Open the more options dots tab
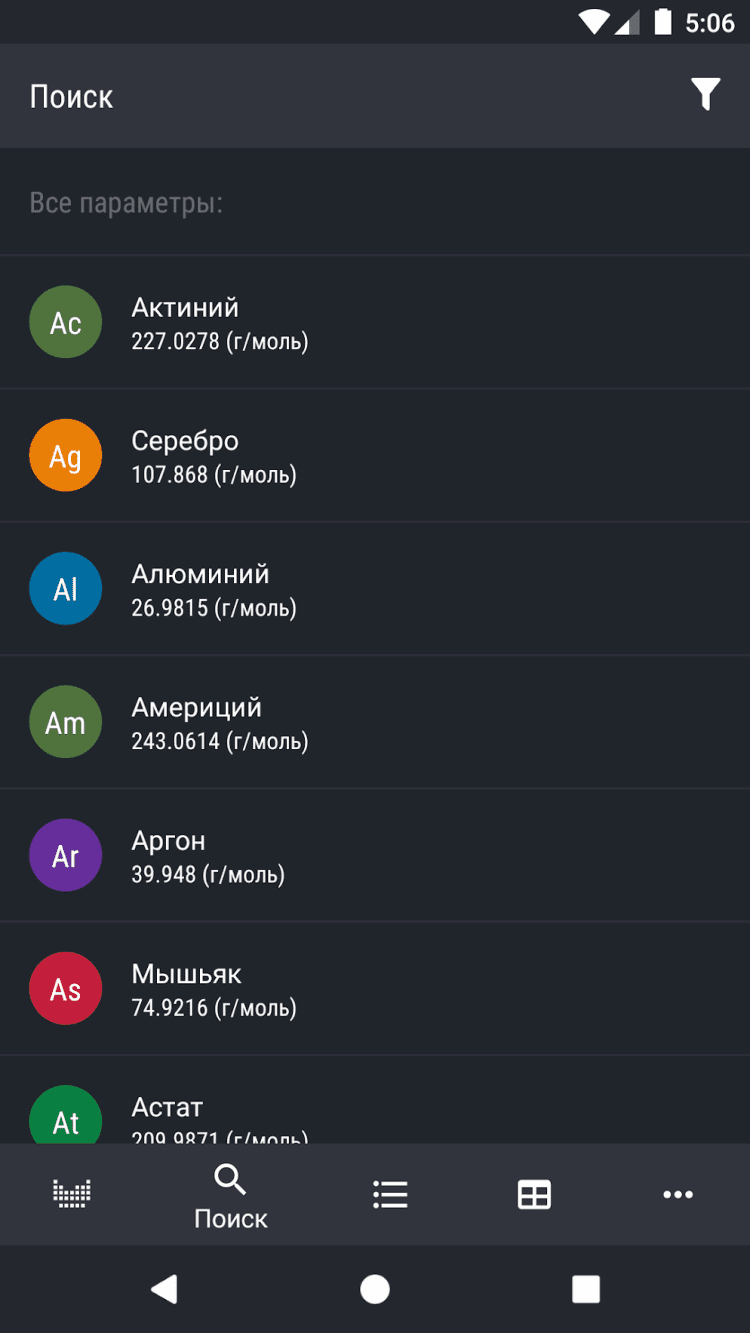 tap(678, 1193)
